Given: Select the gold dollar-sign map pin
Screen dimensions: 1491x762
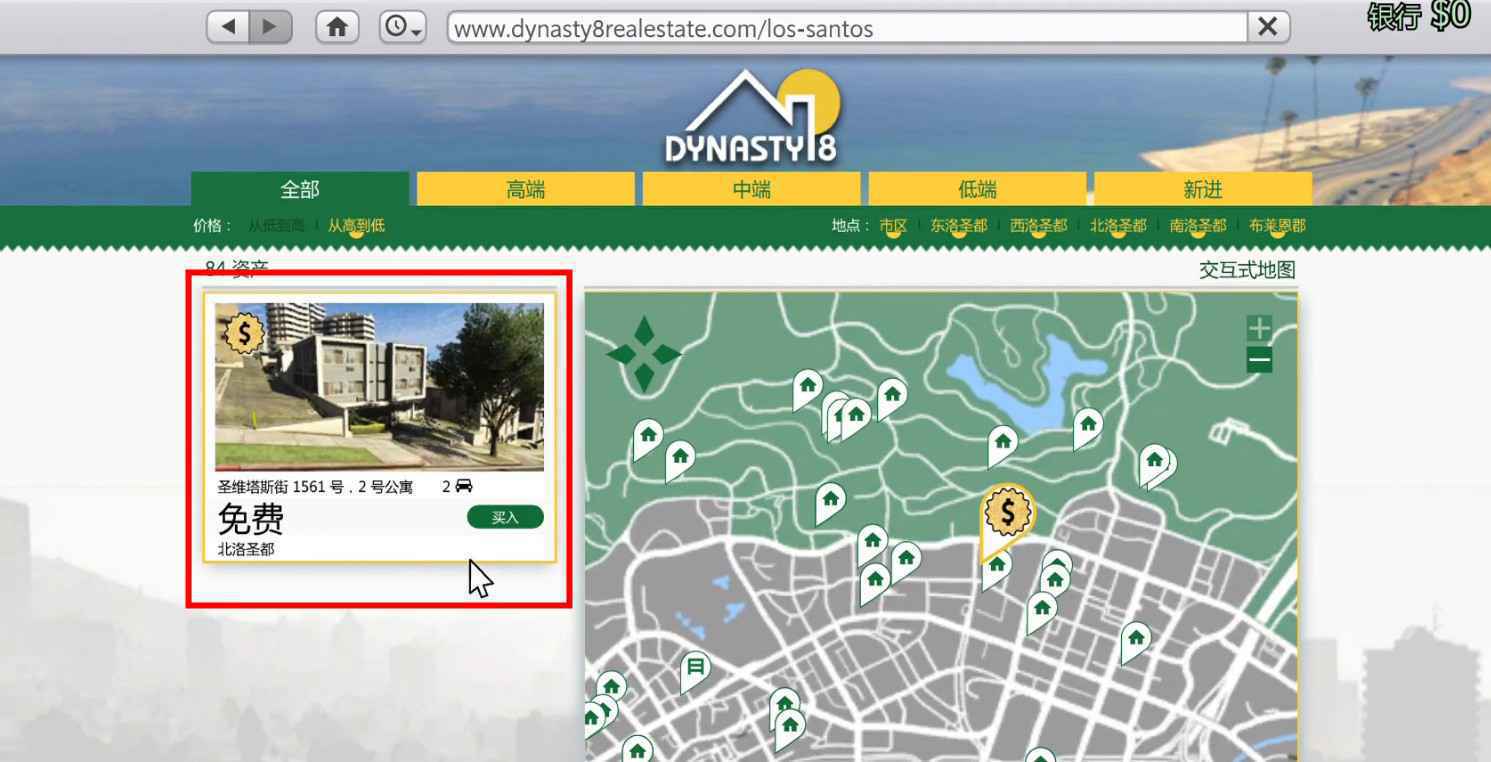Looking at the screenshot, I should click(x=1007, y=512).
